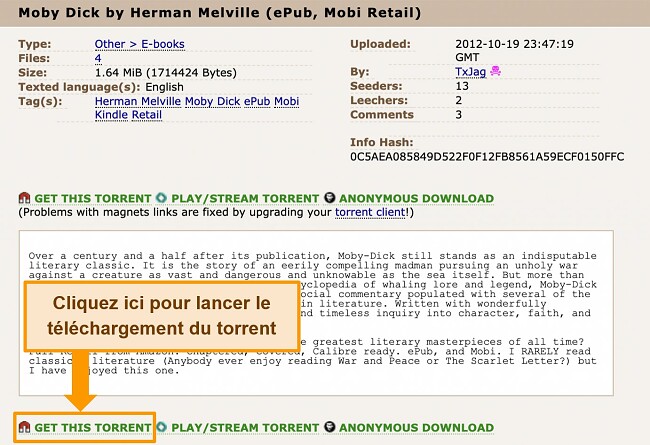Choose the upper ANONYMOUS DOWNLOAD link
650x445 pixels.
coord(417,199)
